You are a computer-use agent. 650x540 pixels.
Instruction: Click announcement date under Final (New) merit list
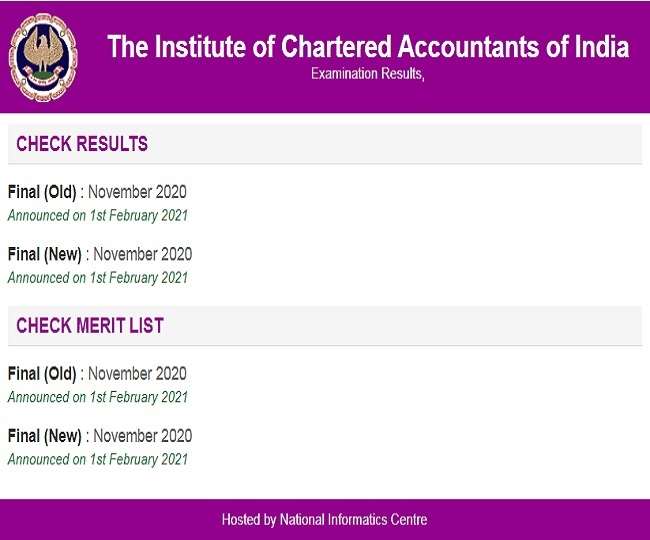(x=98, y=459)
